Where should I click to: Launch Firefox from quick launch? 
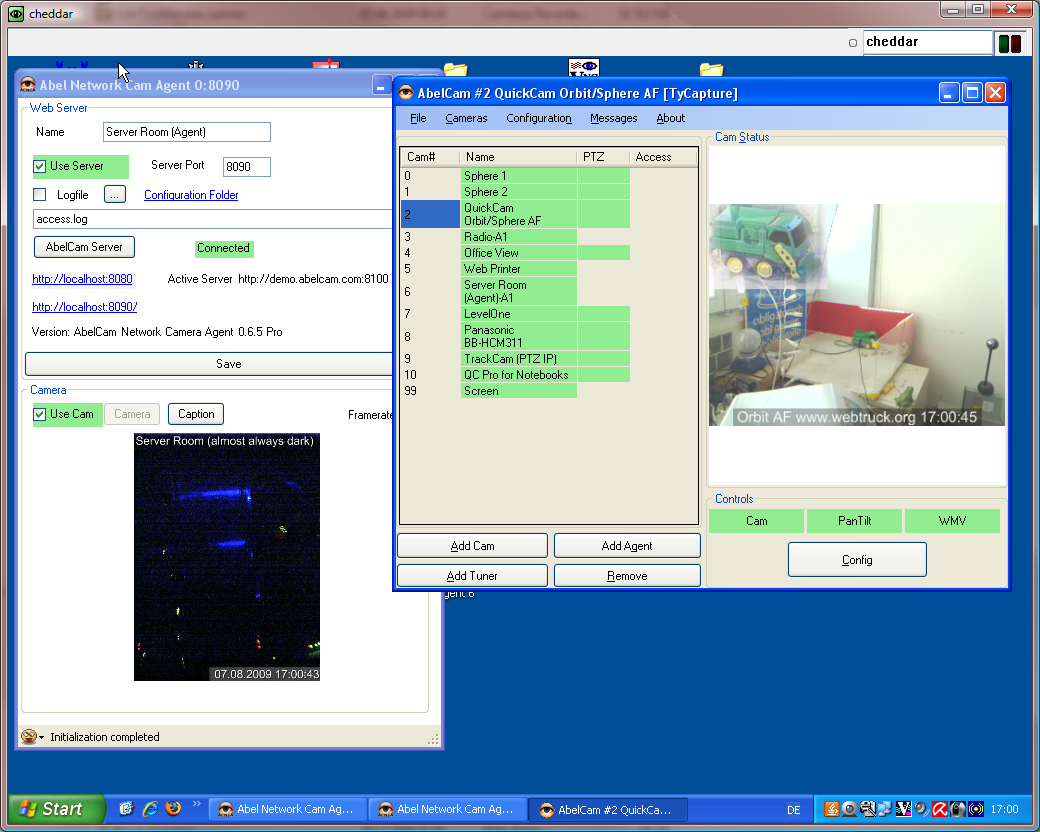point(173,808)
